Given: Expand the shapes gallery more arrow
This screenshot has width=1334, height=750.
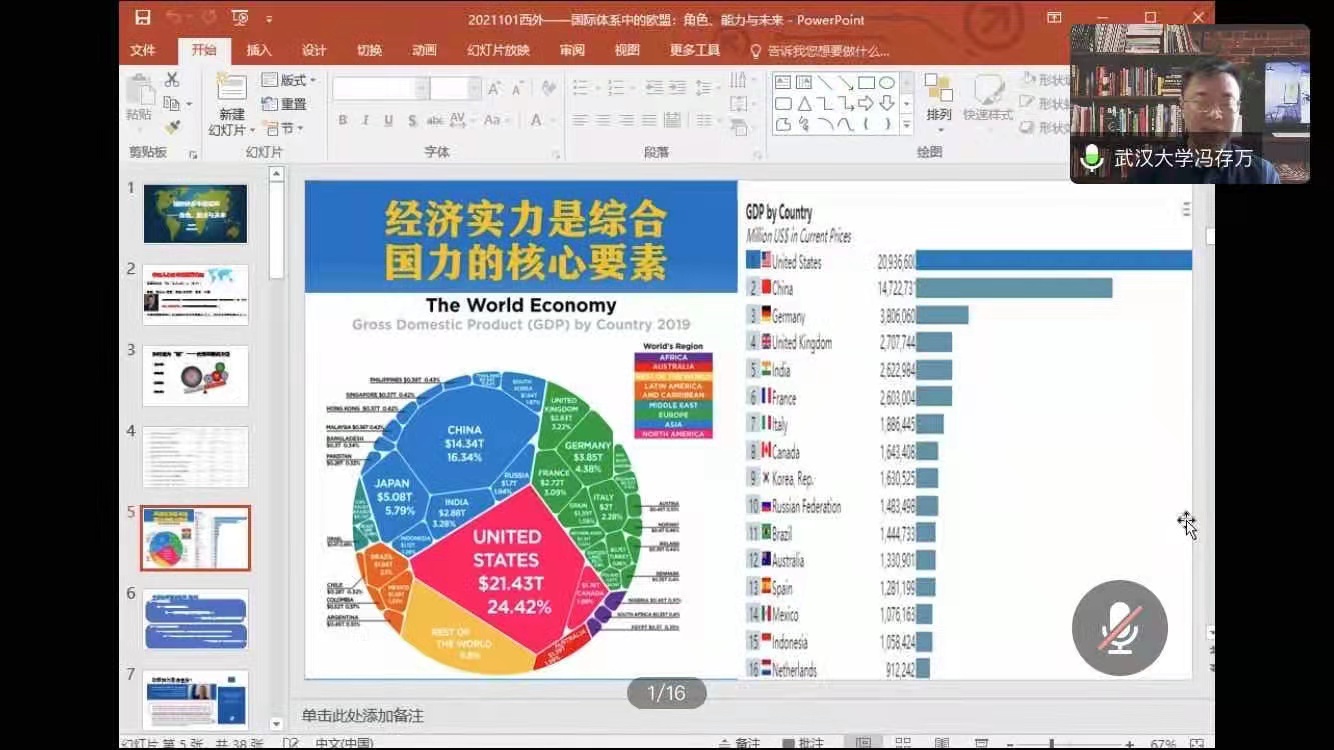Looking at the screenshot, I should point(906,126).
